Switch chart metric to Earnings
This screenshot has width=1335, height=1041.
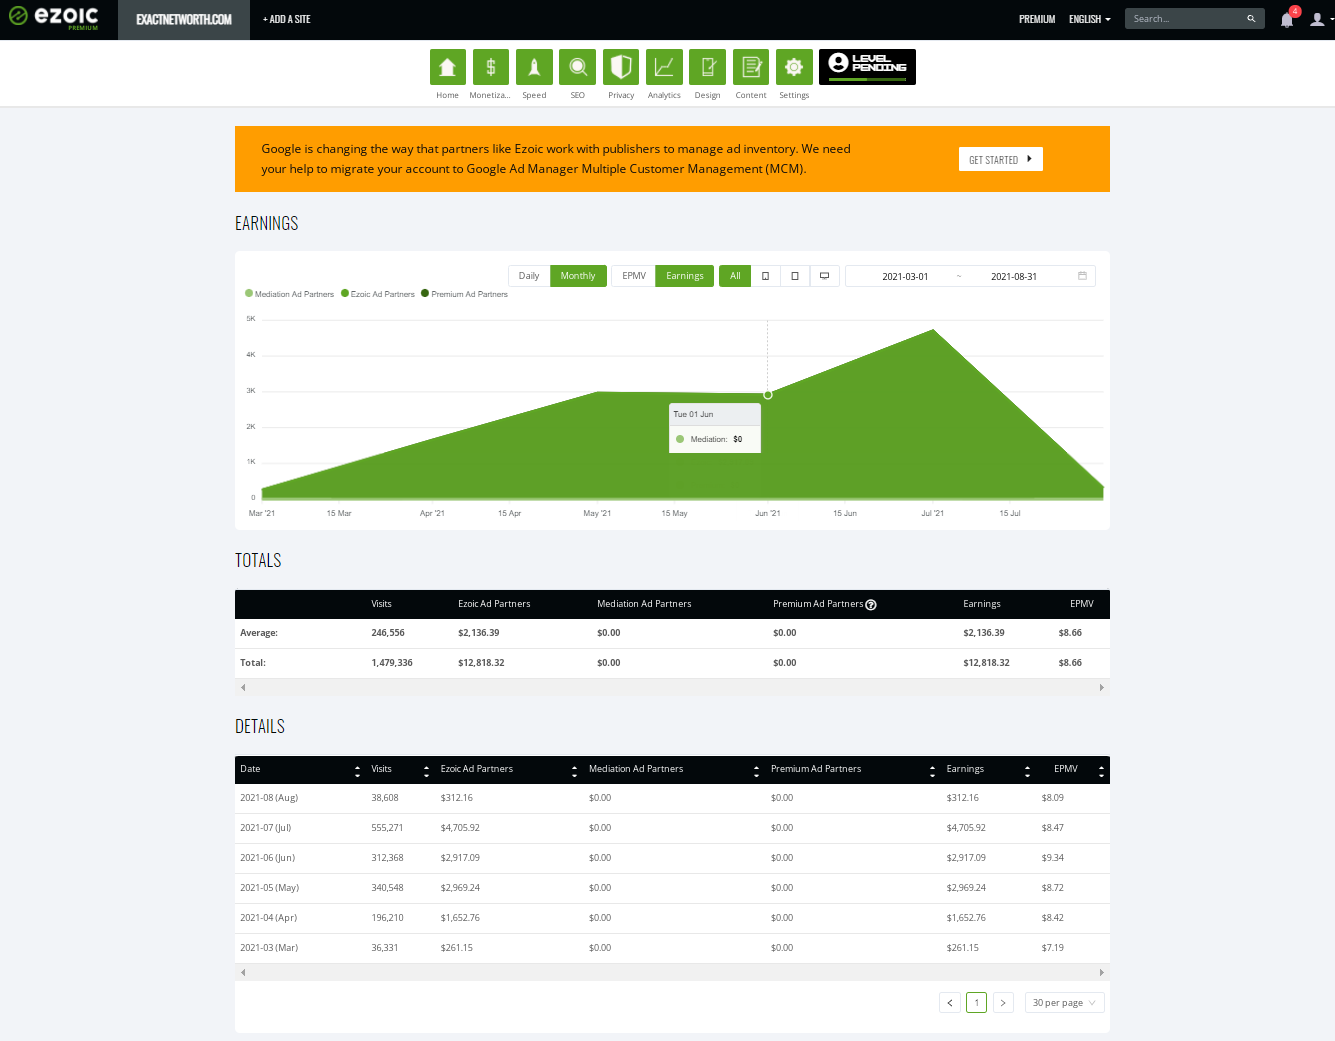click(x=685, y=276)
